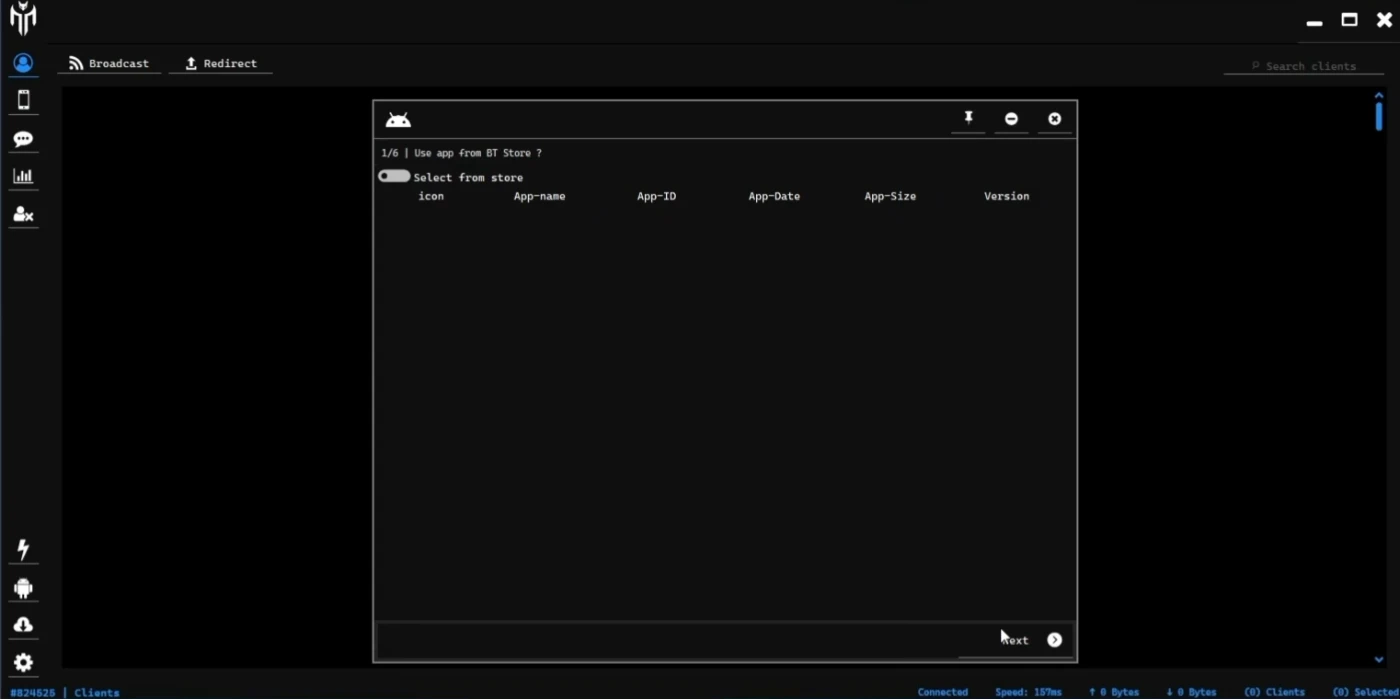Click the App-Size column header
The height and width of the screenshot is (699, 1400).
click(890, 196)
